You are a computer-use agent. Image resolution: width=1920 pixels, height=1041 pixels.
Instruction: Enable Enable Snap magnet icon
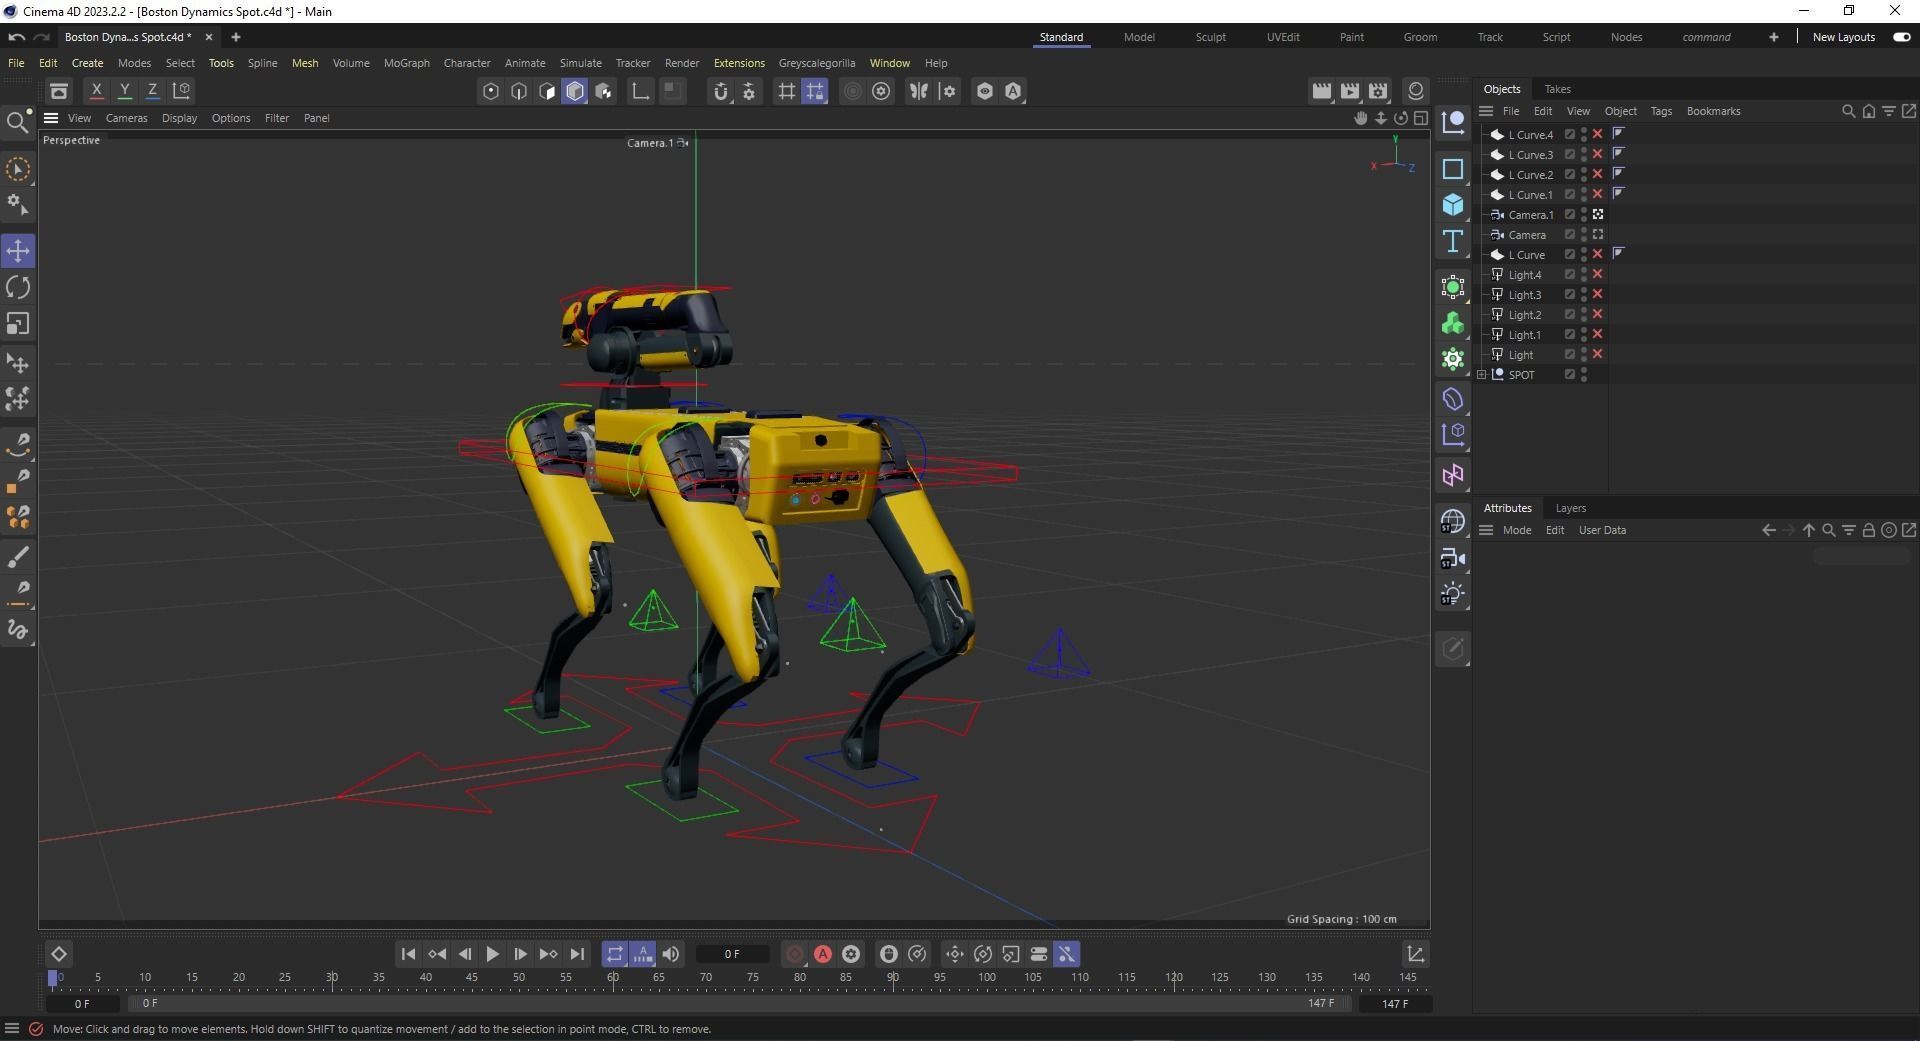720,91
